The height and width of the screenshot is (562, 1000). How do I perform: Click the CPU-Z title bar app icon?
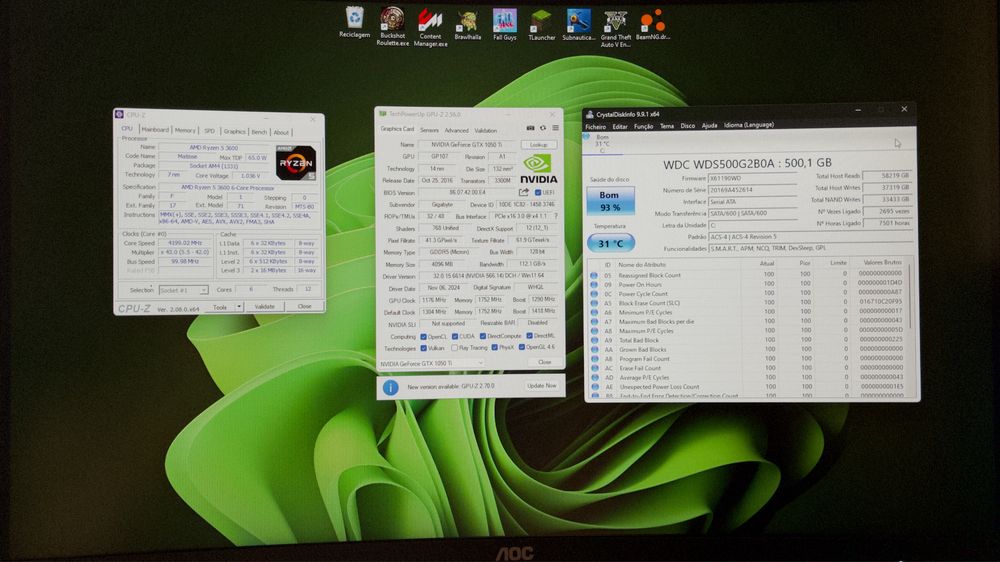point(119,114)
